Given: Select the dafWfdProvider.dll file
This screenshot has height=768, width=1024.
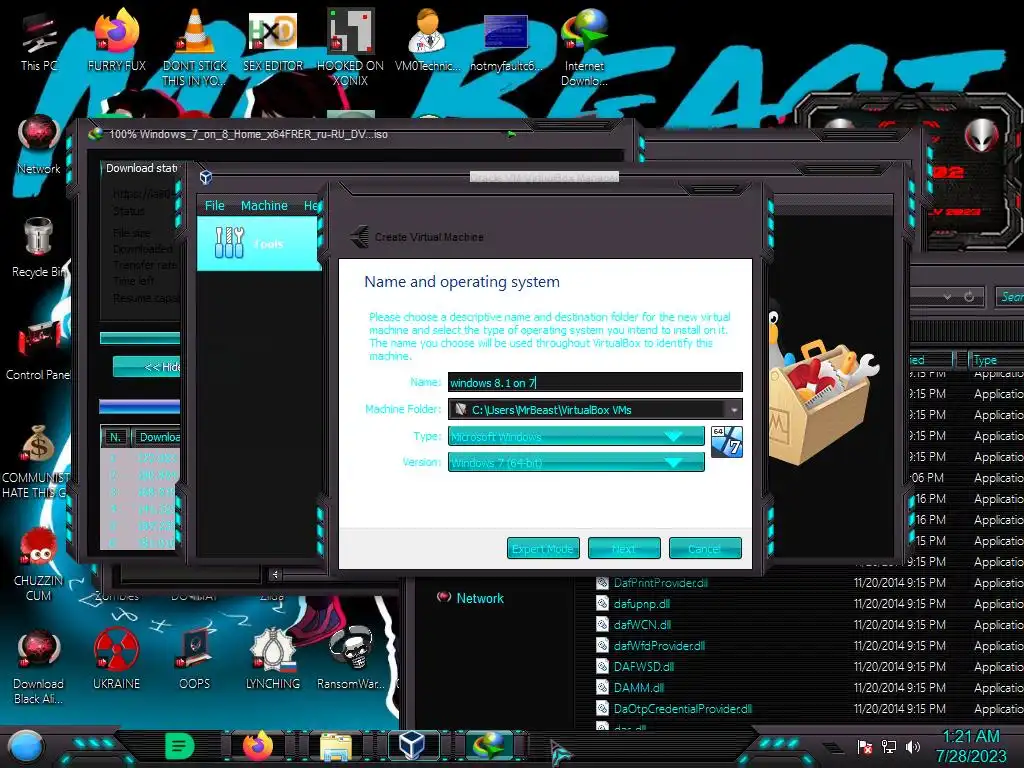Looking at the screenshot, I should [659, 646].
